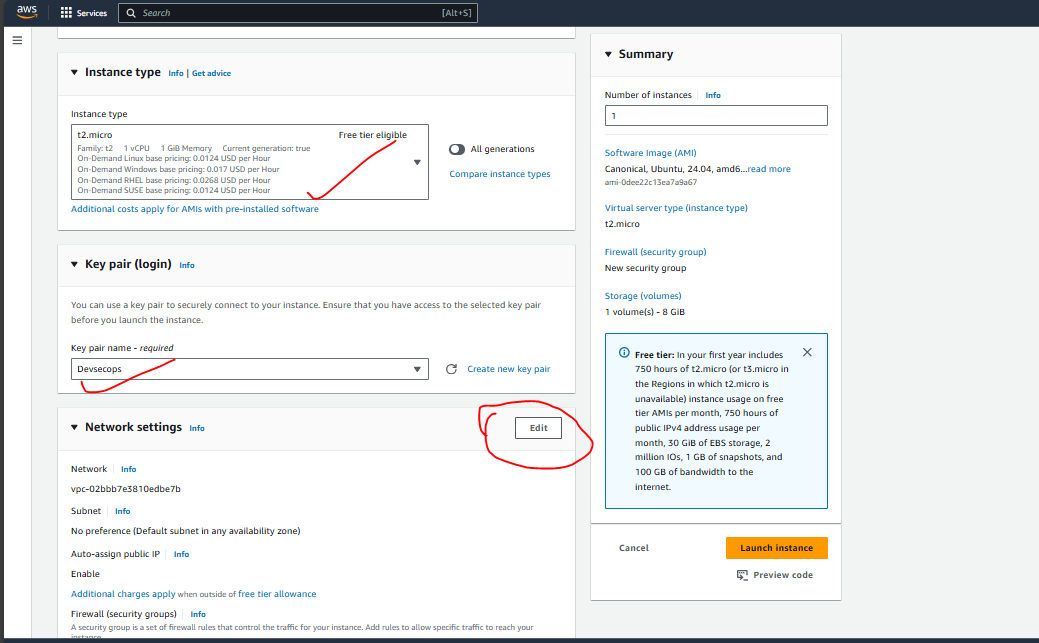Focus the Number of instances field
Image resolution: width=1039 pixels, height=643 pixels.
click(716, 115)
